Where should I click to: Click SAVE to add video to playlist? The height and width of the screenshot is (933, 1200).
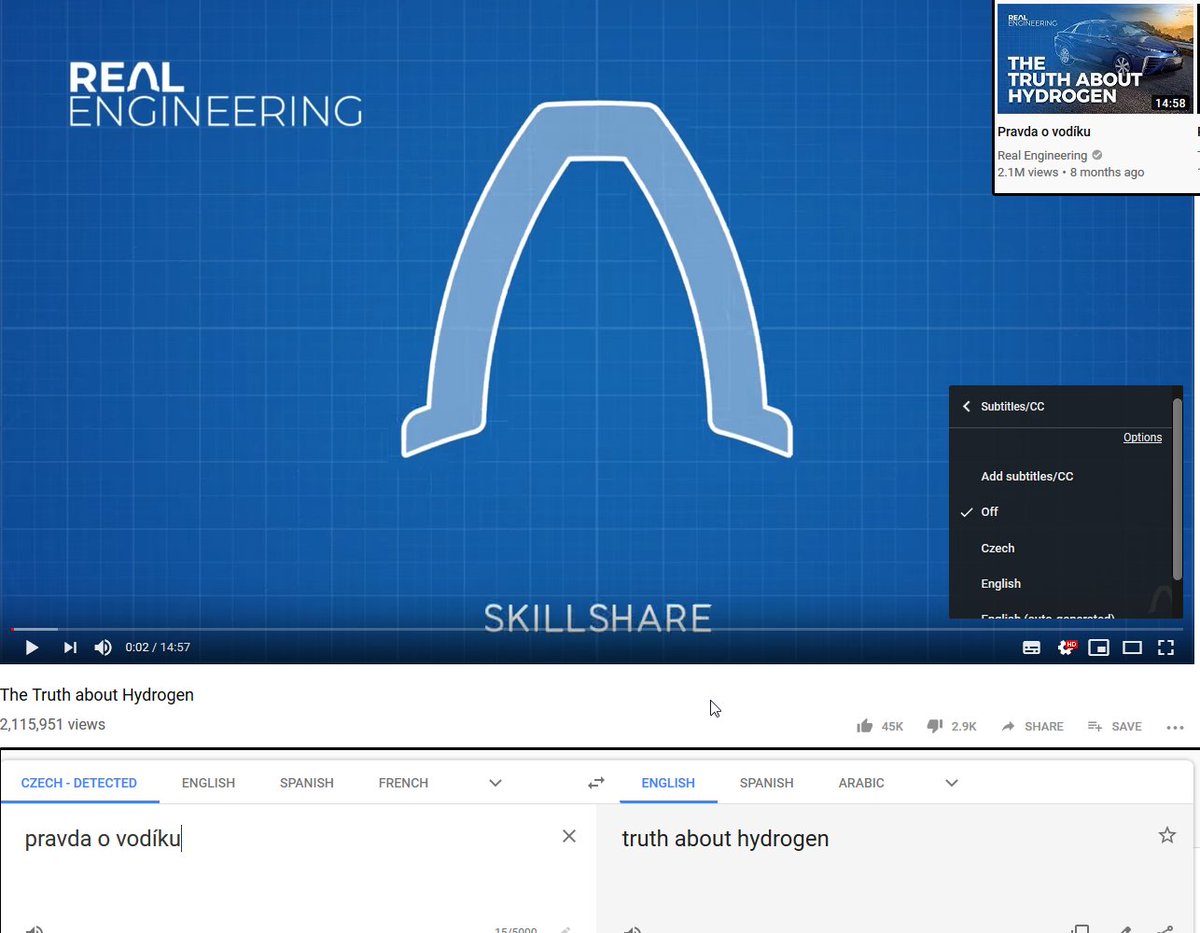[x=1115, y=727]
